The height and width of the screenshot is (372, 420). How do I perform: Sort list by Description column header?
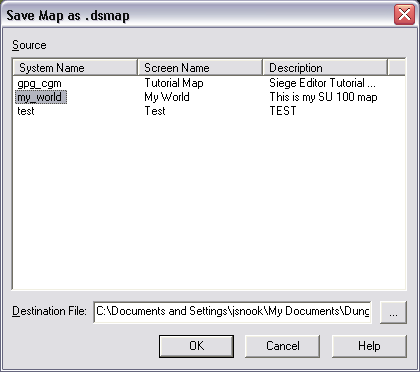(x=325, y=68)
